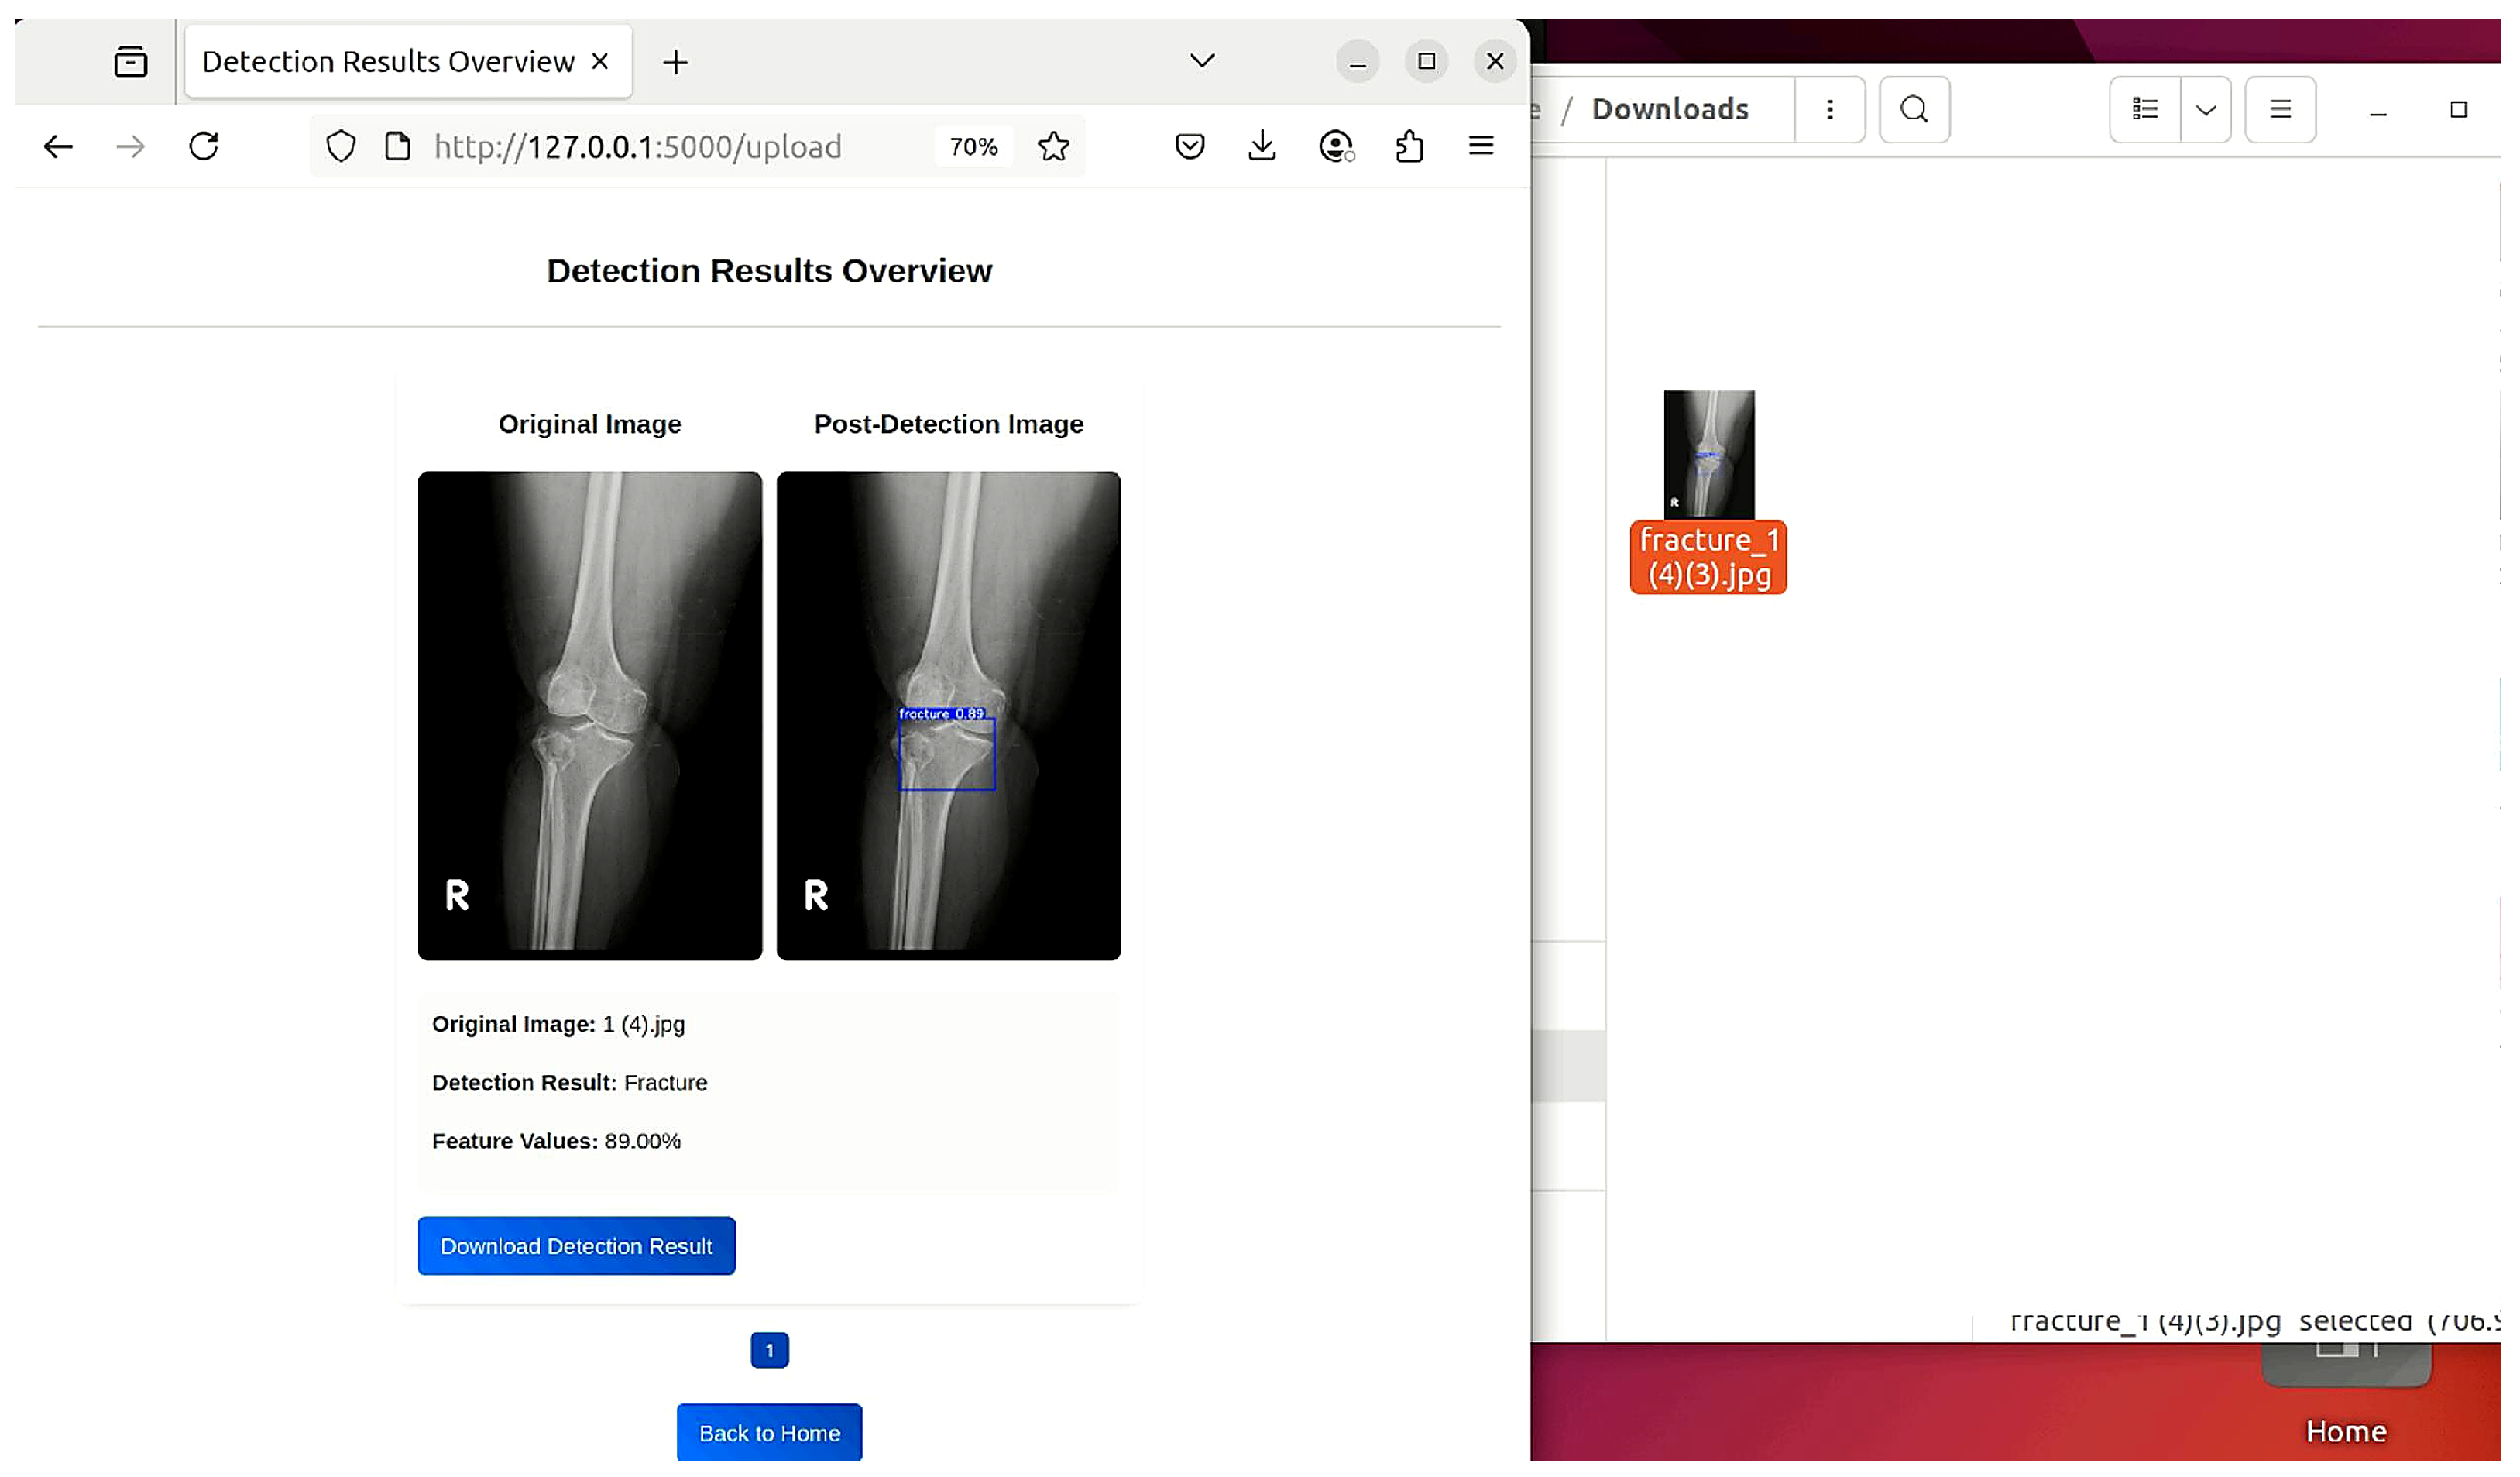The height and width of the screenshot is (1477, 2520).
Task: Open the Firefox application menu
Action: point(1481,146)
